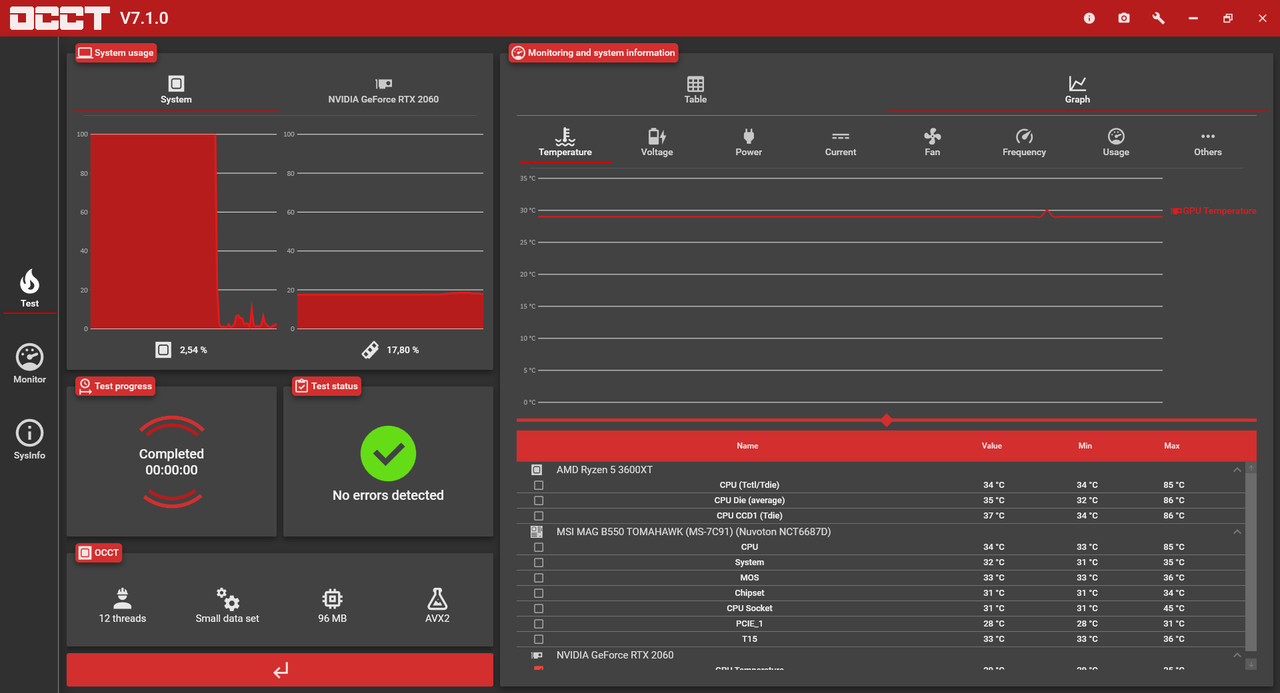Open the Monitor section in sidebar
1280x693 pixels.
click(29, 363)
